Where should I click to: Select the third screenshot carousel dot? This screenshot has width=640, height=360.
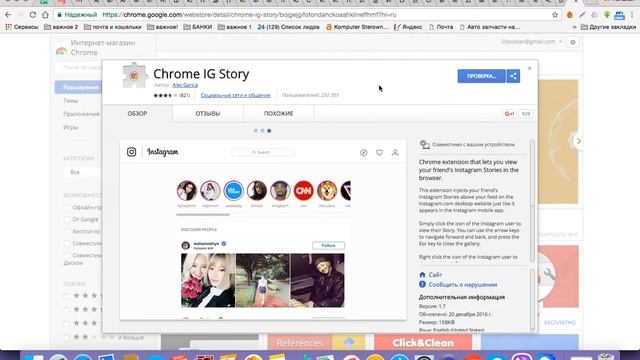click(x=269, y=131)
